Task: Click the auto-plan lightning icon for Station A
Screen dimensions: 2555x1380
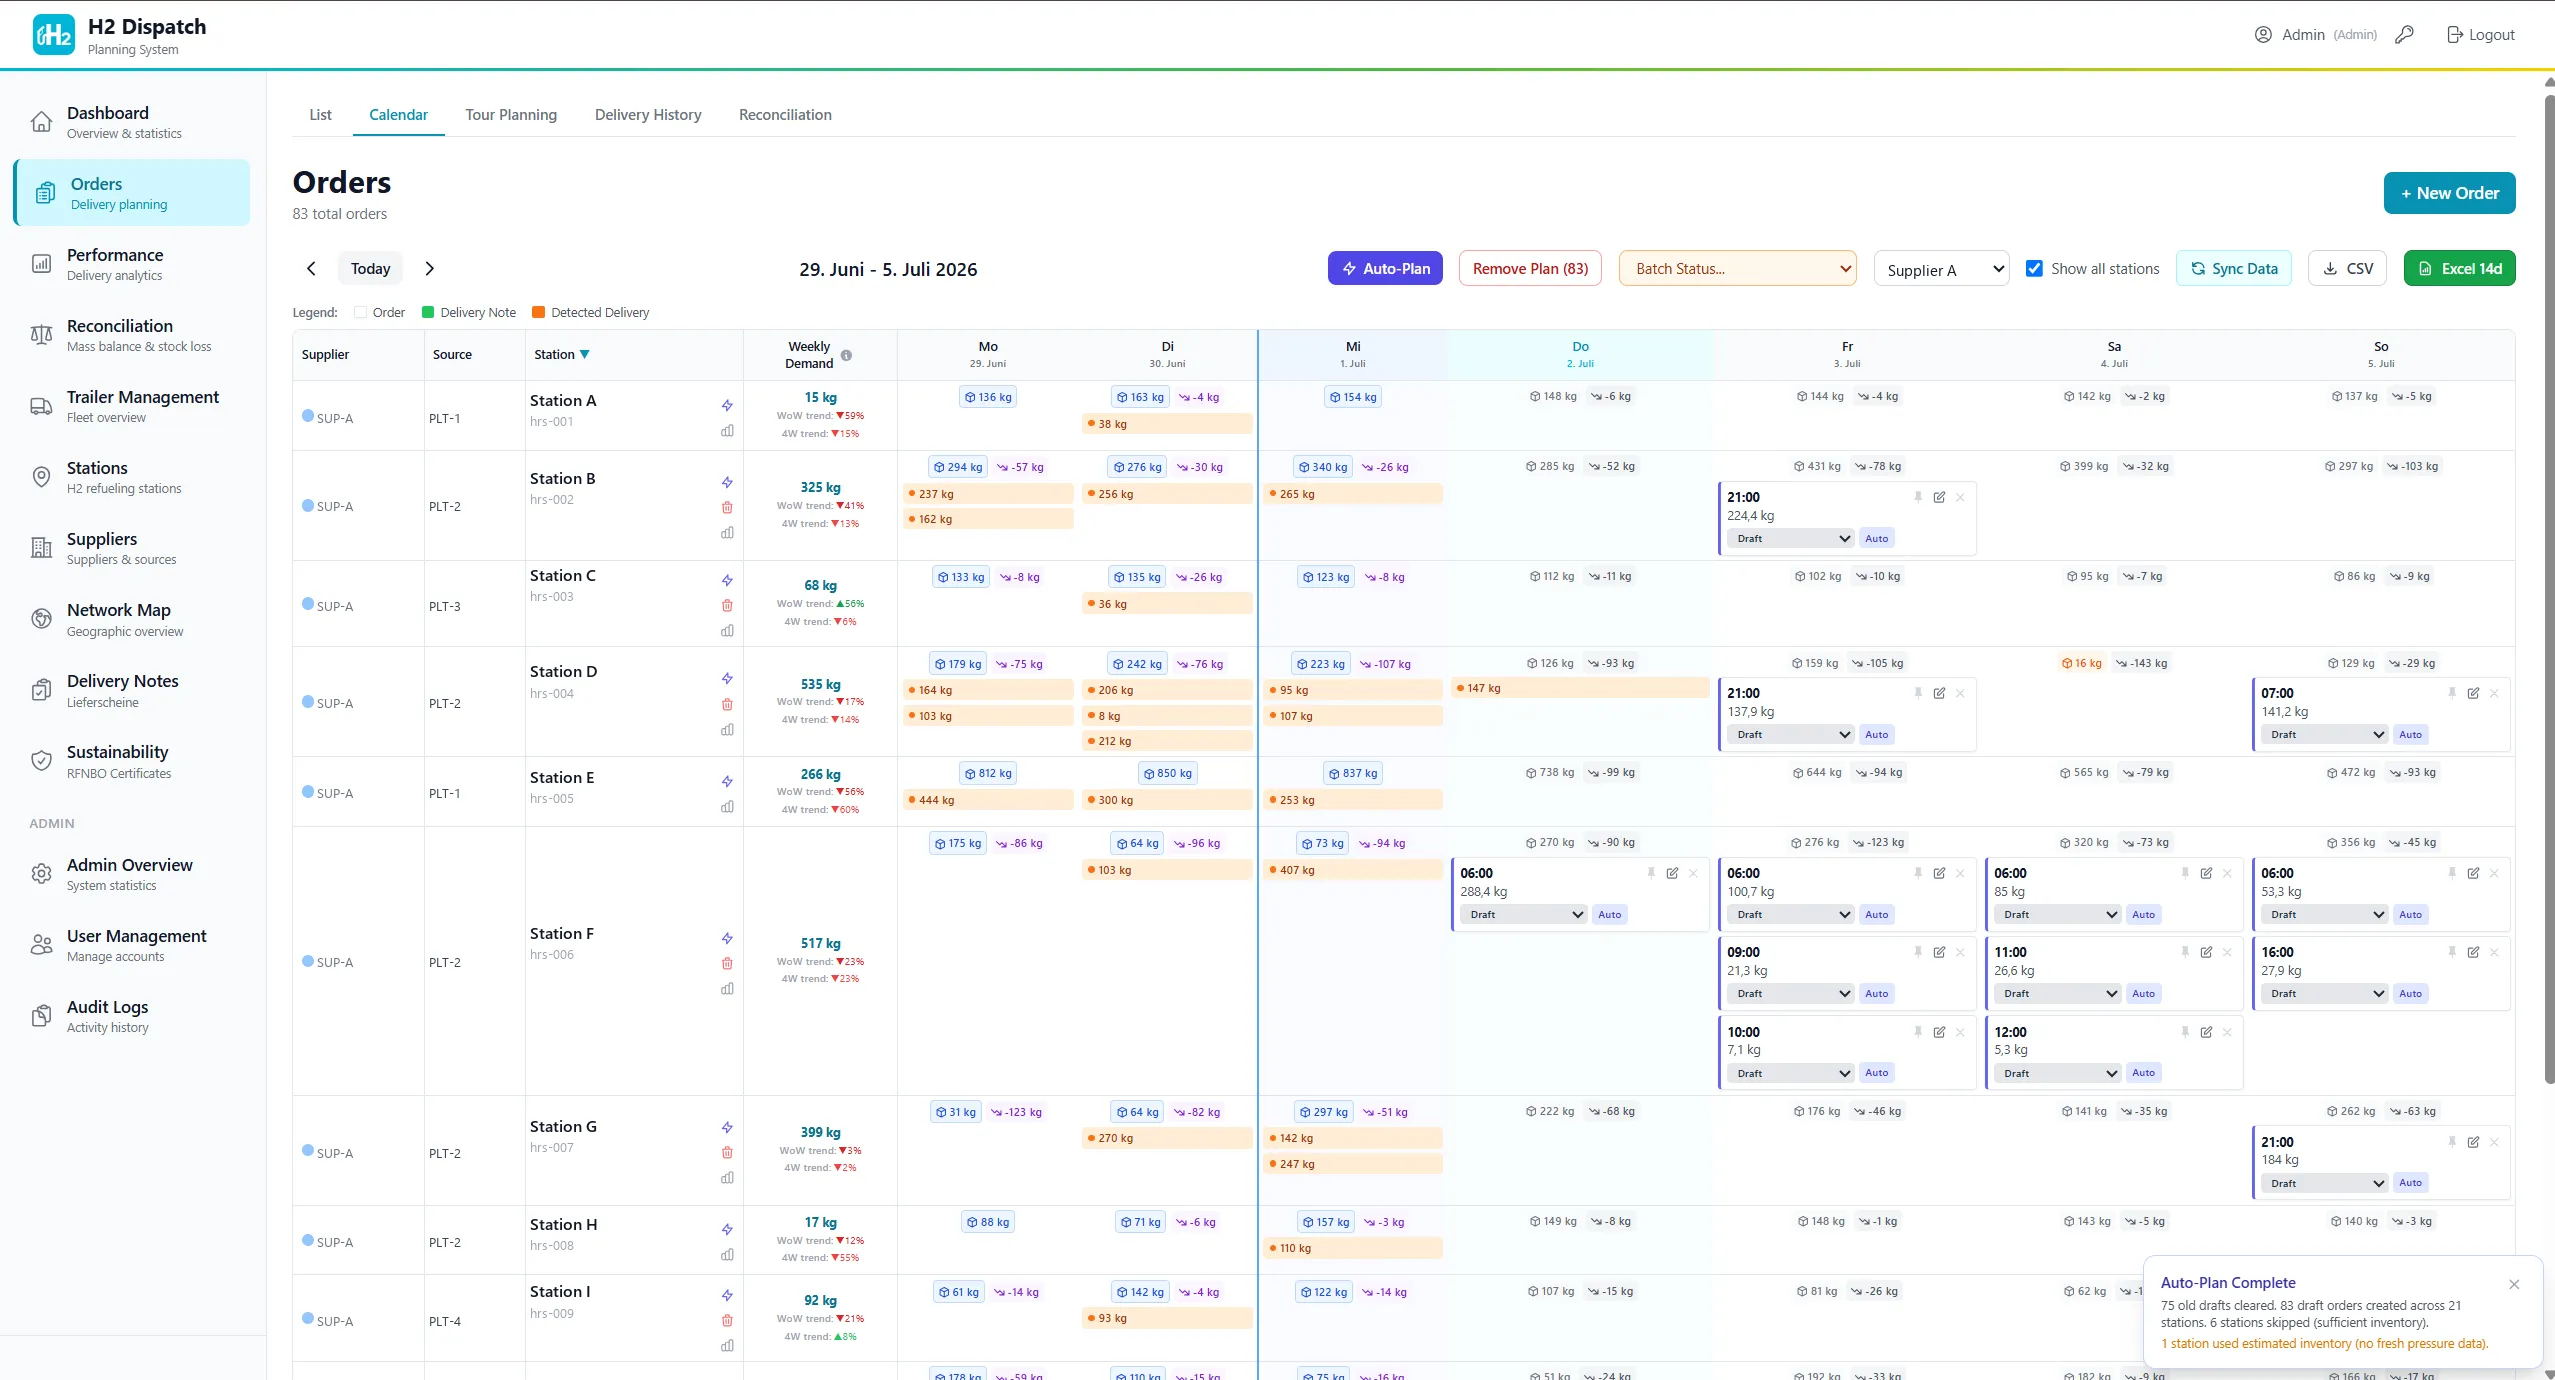Action: [x=727, y=405]
